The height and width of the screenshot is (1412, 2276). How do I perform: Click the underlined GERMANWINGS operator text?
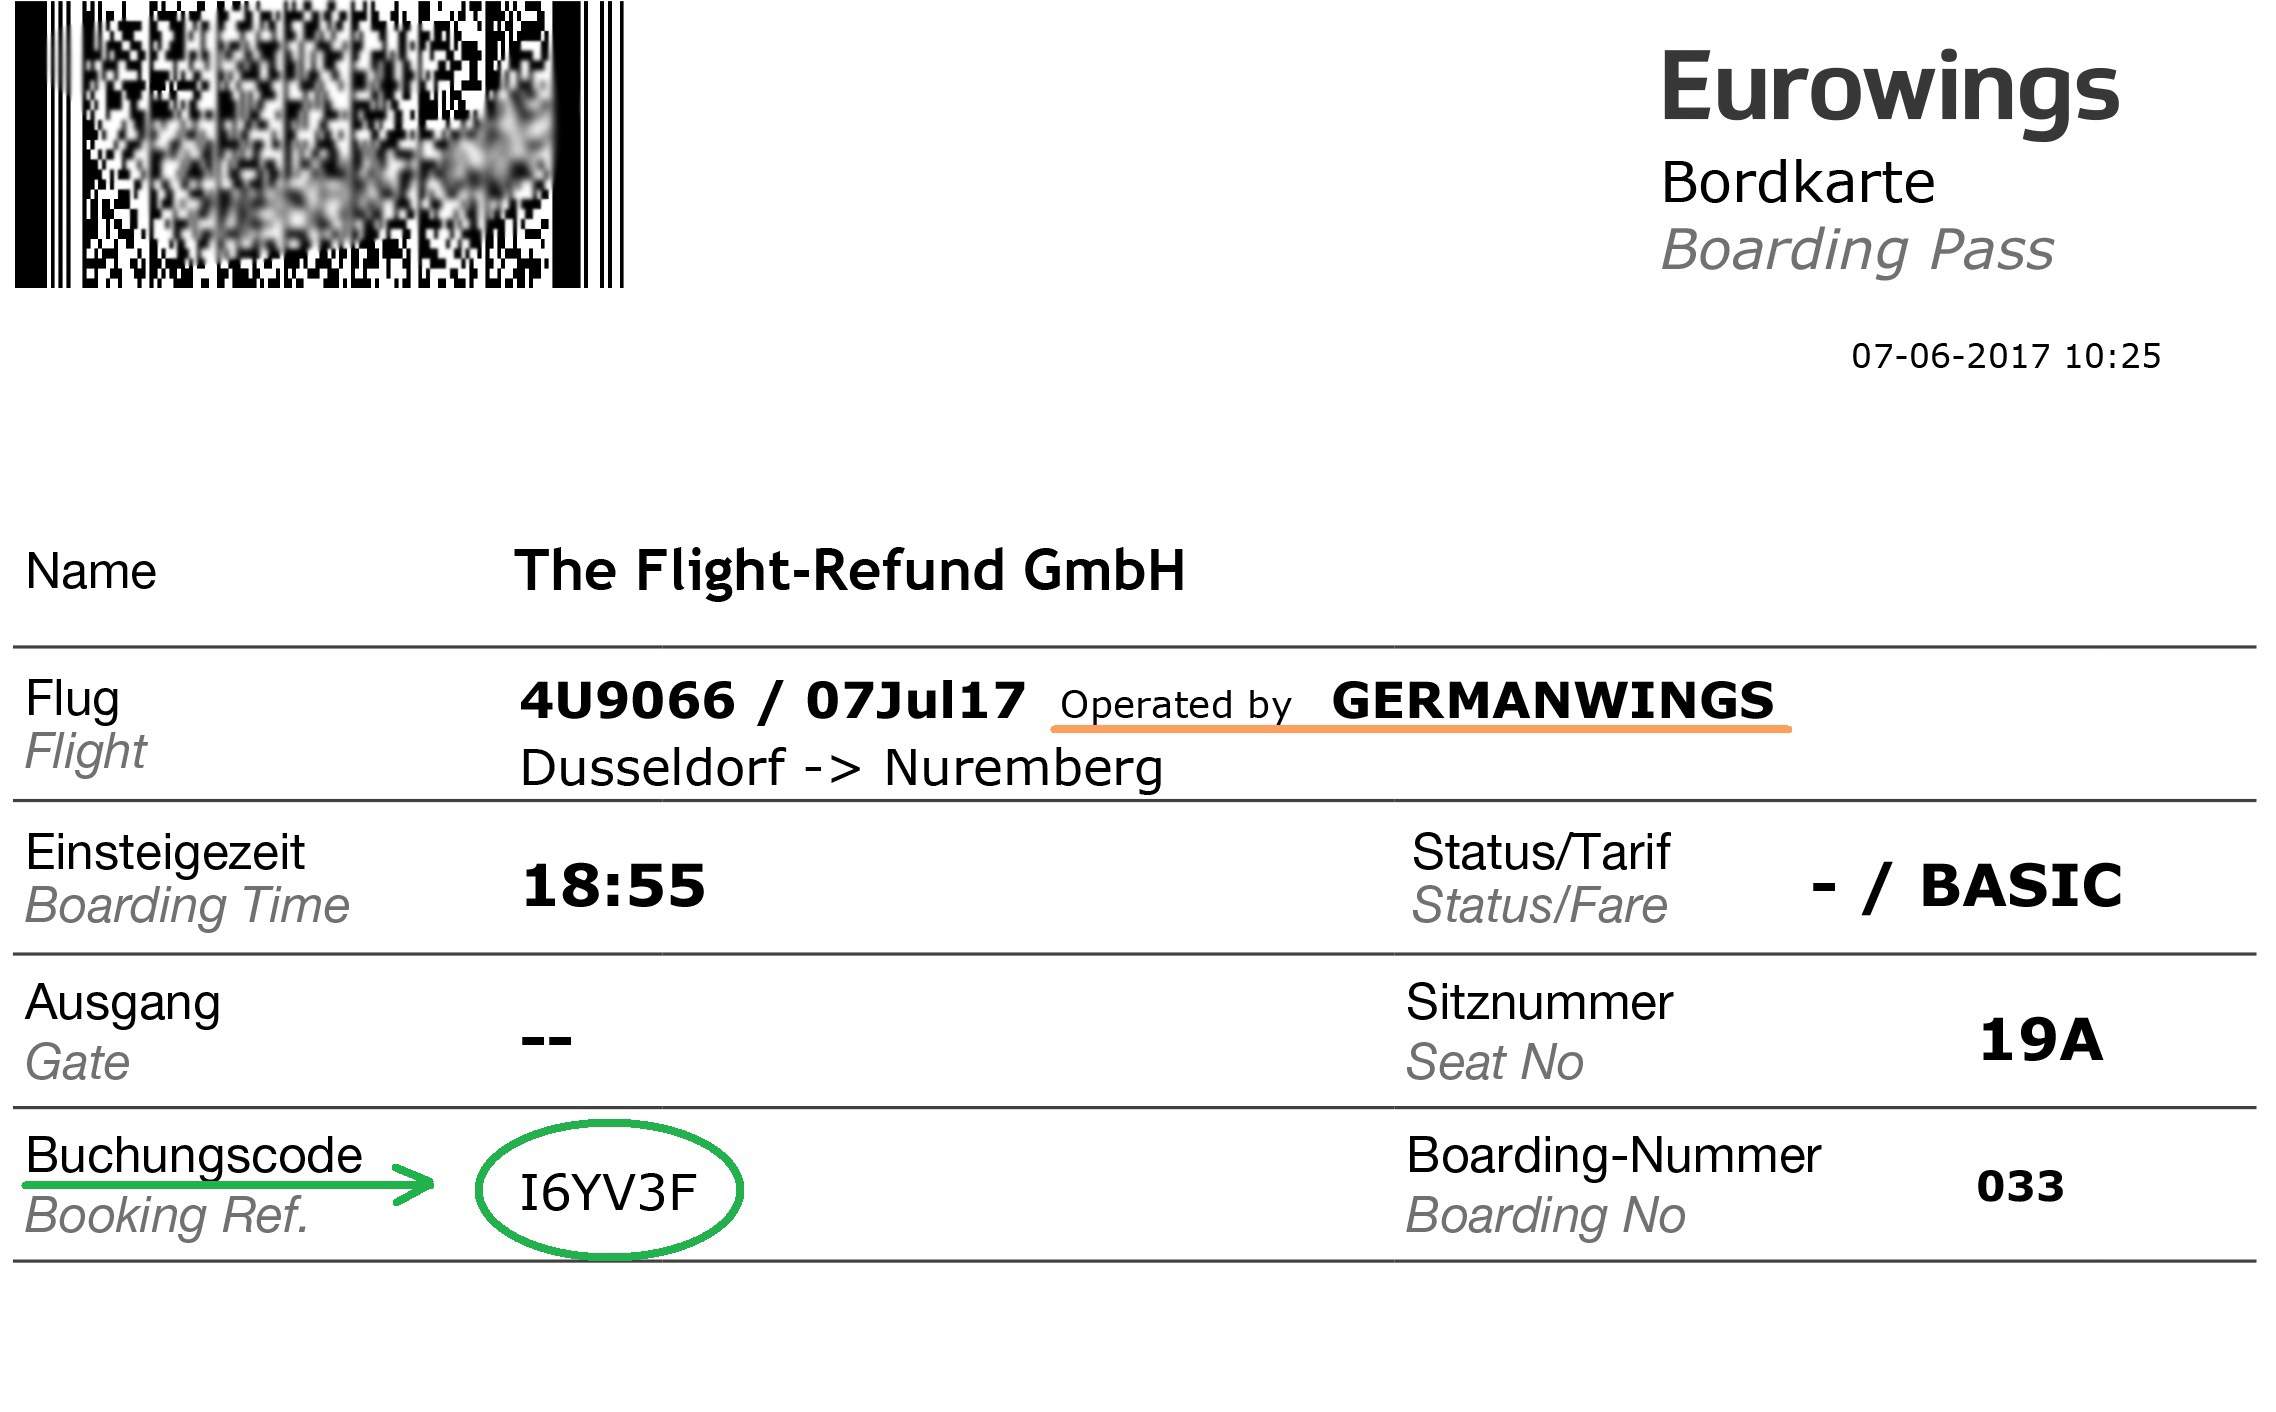point(1553,701)
